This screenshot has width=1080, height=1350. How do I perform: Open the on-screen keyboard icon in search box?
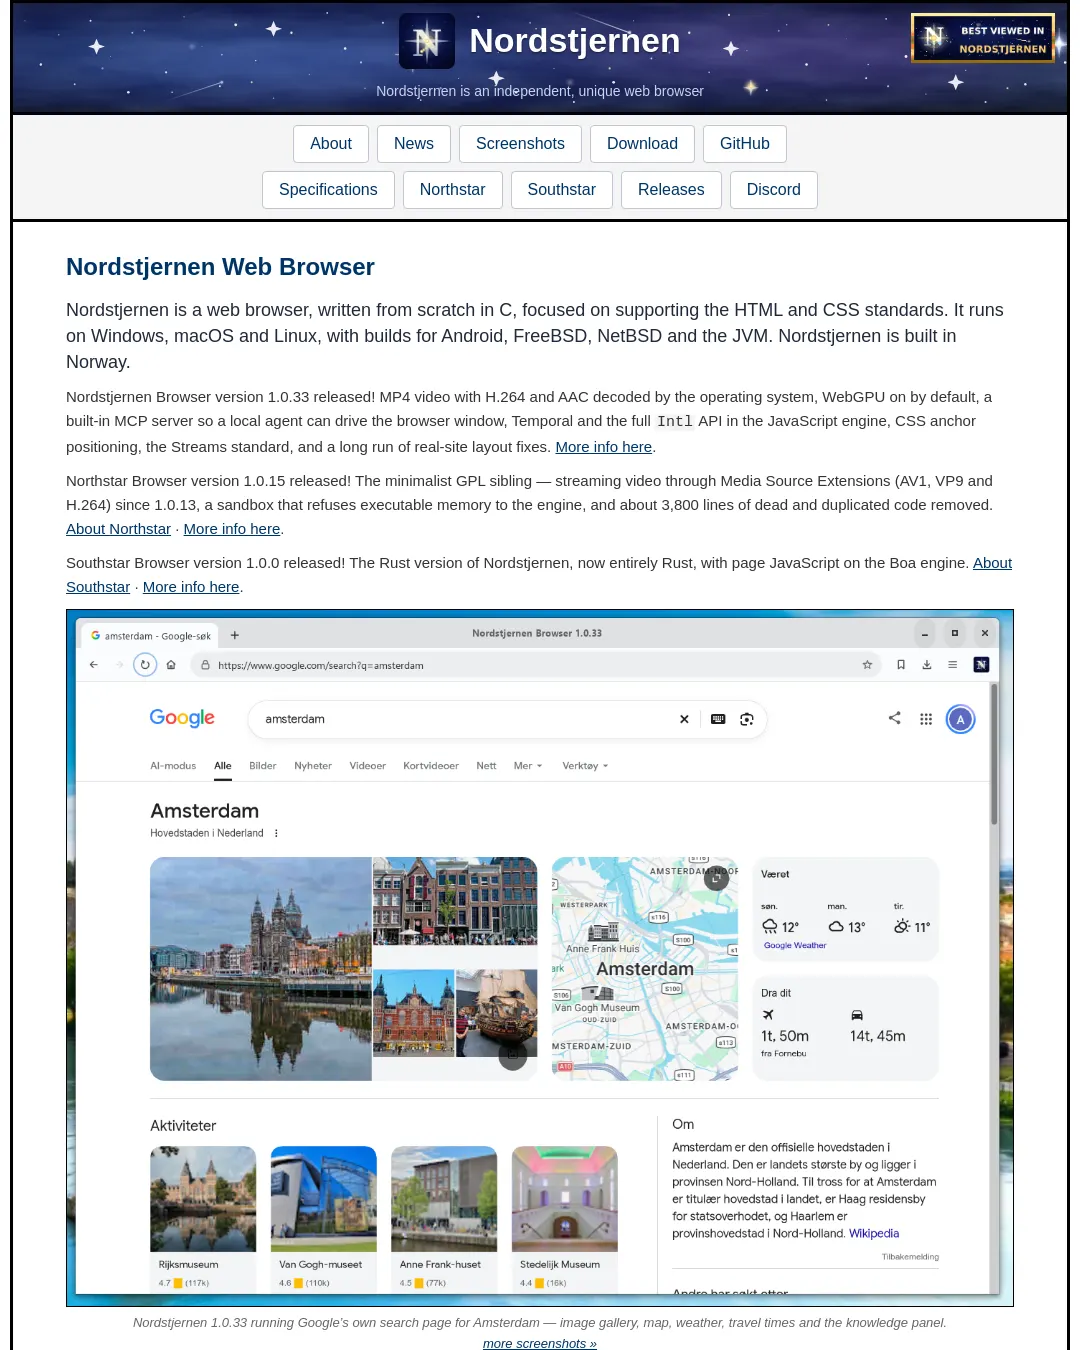pos(718,719)
